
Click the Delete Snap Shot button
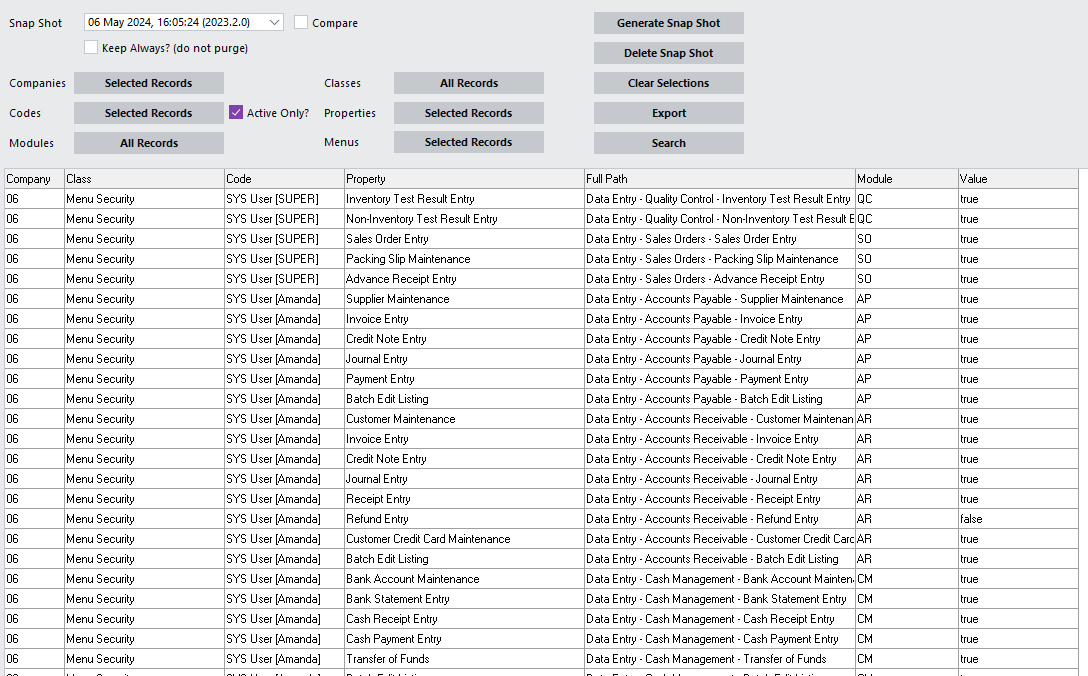pyautogui.click(x=669, y=53)
